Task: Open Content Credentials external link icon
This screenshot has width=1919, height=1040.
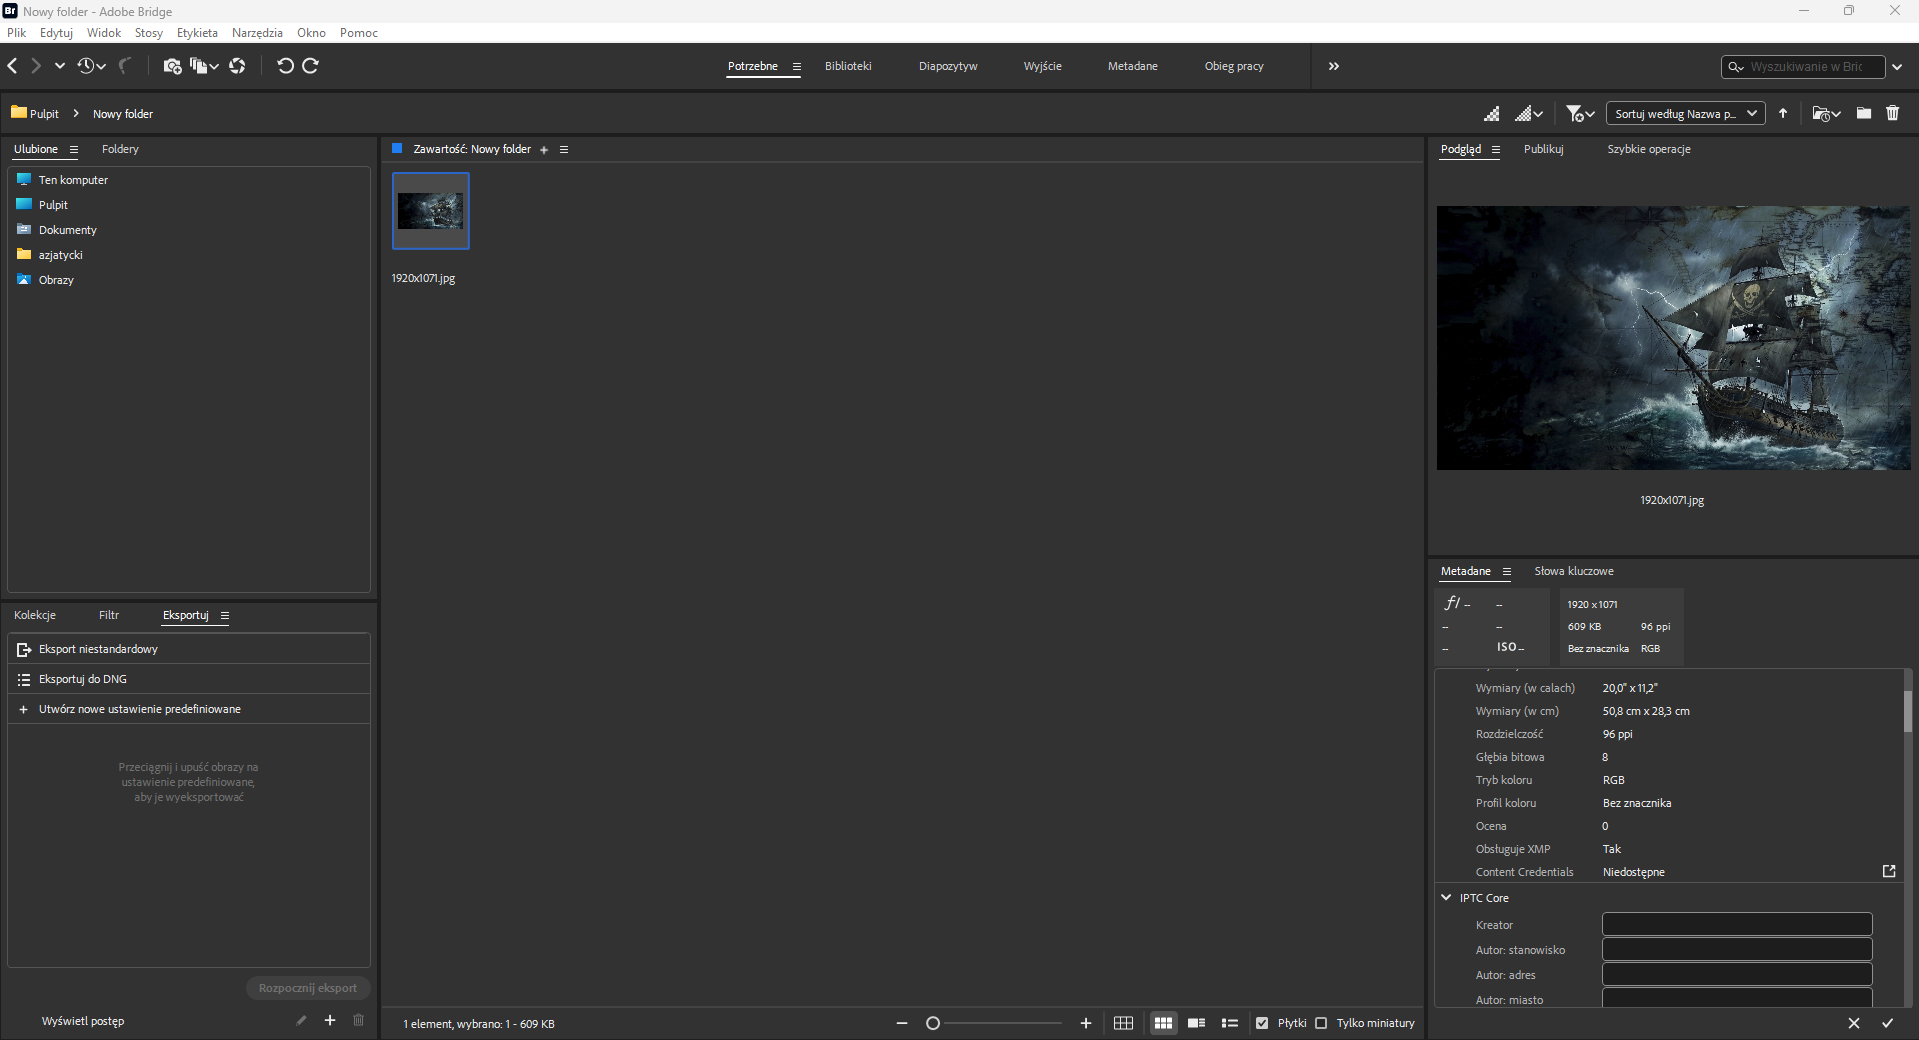Action: [x=1889, y=872]
